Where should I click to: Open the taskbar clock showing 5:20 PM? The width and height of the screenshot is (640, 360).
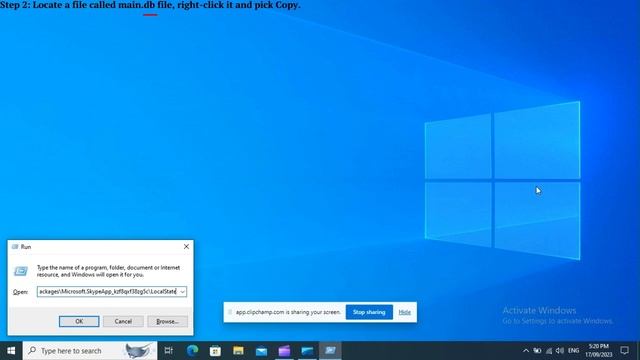point(598,351)
